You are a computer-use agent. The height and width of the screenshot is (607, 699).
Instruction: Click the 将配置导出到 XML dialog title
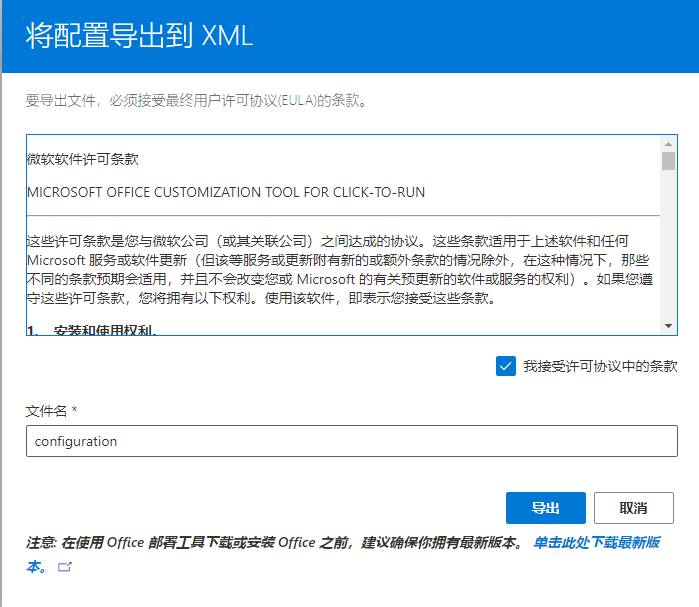139,36
